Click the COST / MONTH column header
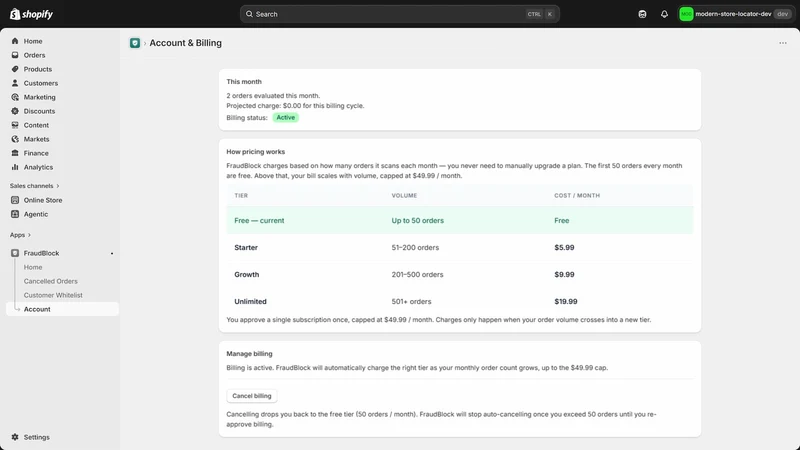The image size is (800, 450). click(577, 195)
